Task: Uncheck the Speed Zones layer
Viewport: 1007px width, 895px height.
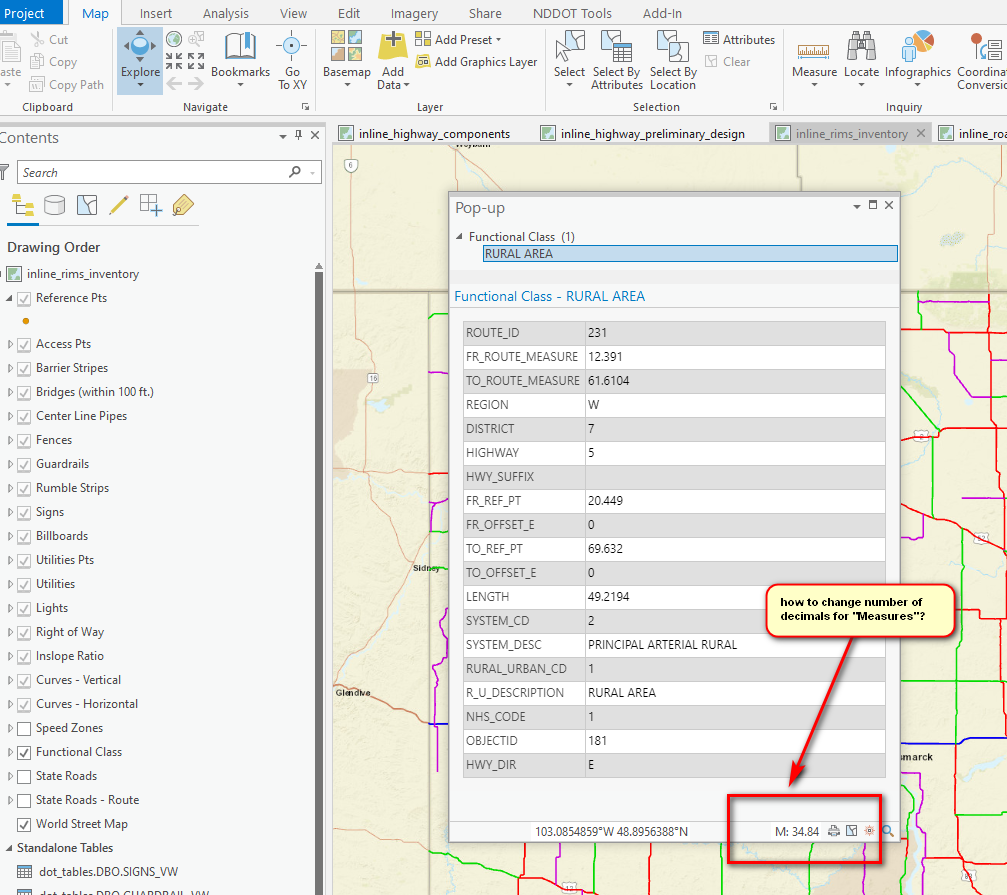Action: click(x=24, y=728)
